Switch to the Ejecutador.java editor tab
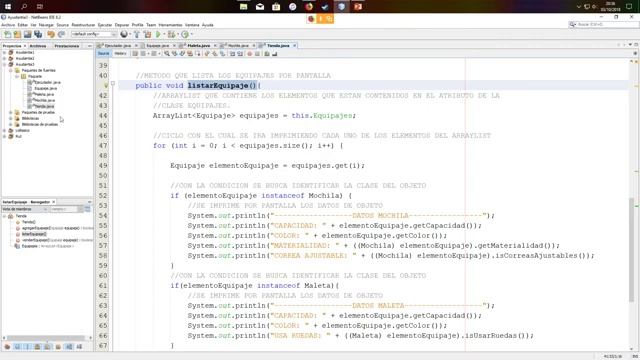Screen dimensions: 640x360 coord(118,45)
